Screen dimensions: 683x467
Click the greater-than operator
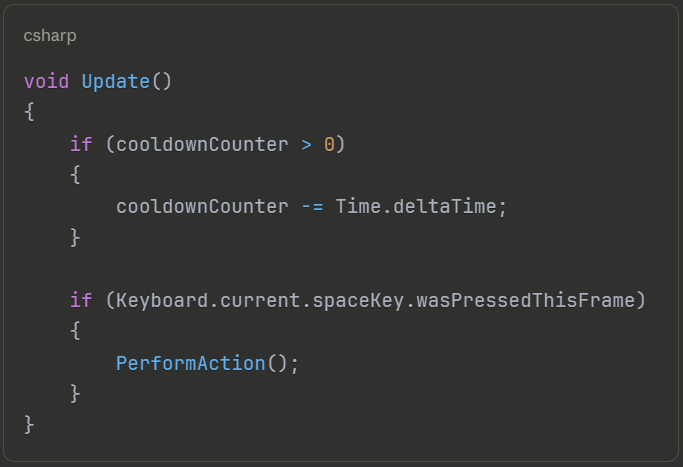click(x=306, y=144)
